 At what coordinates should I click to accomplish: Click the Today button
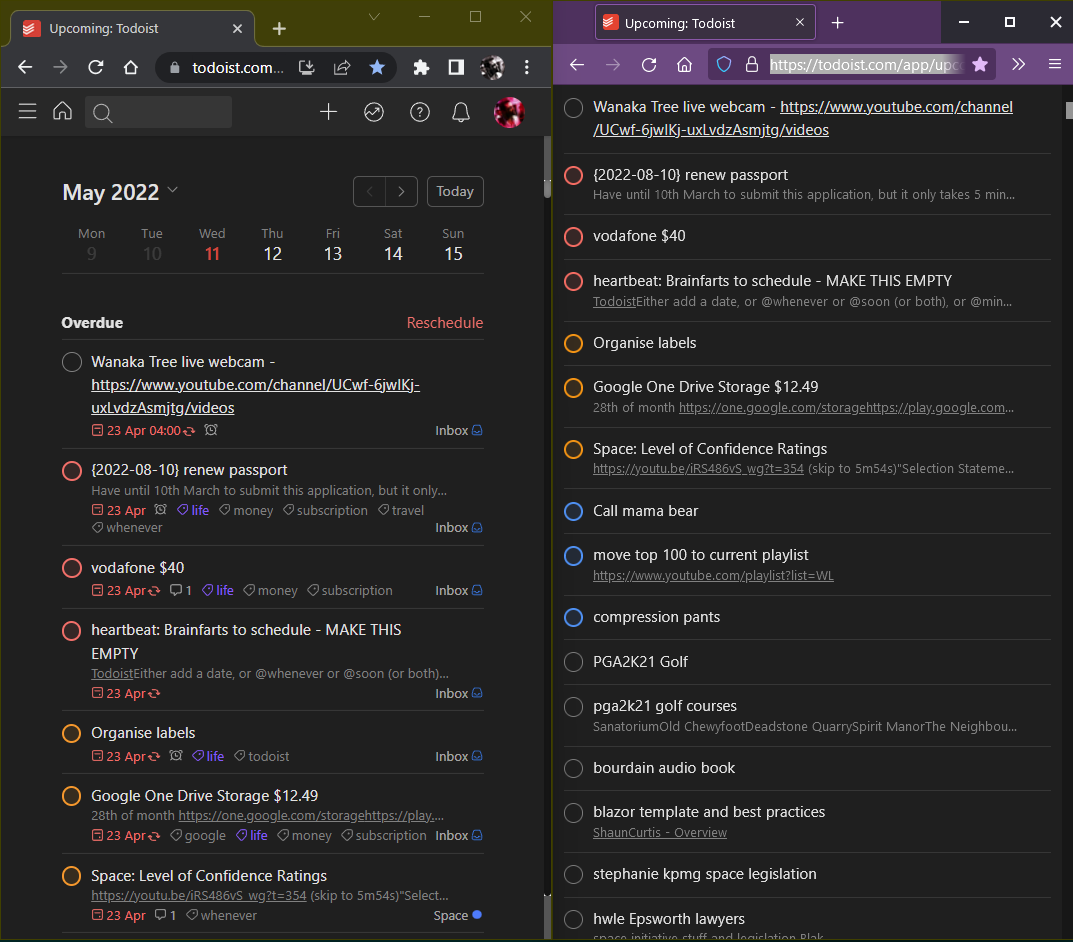tap(455, 192)
